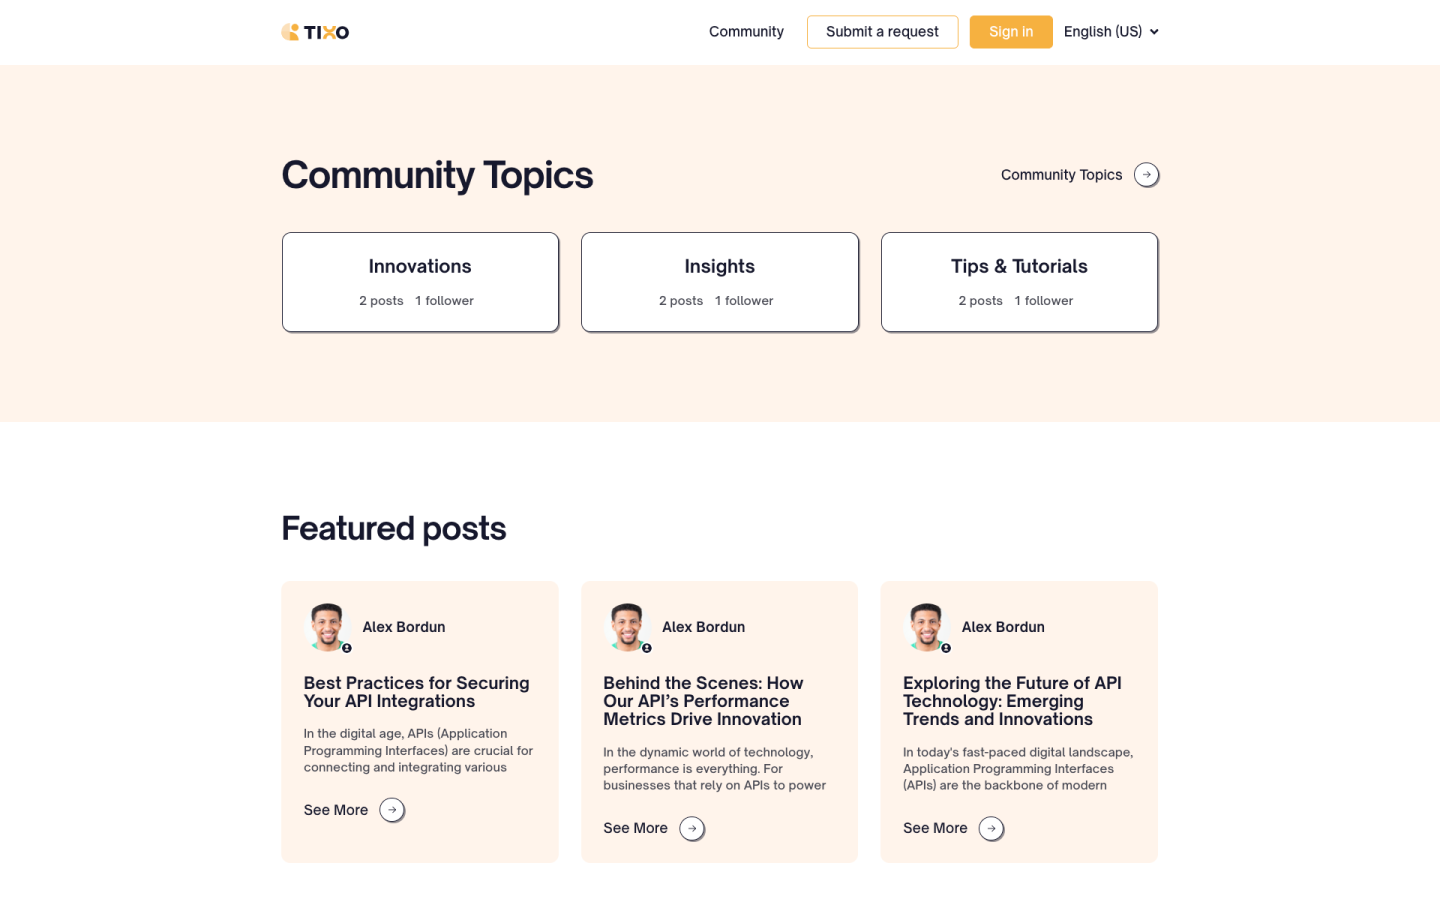Click the Submit a request button
The image size is (1440, 900).
(x=882, y=32)
